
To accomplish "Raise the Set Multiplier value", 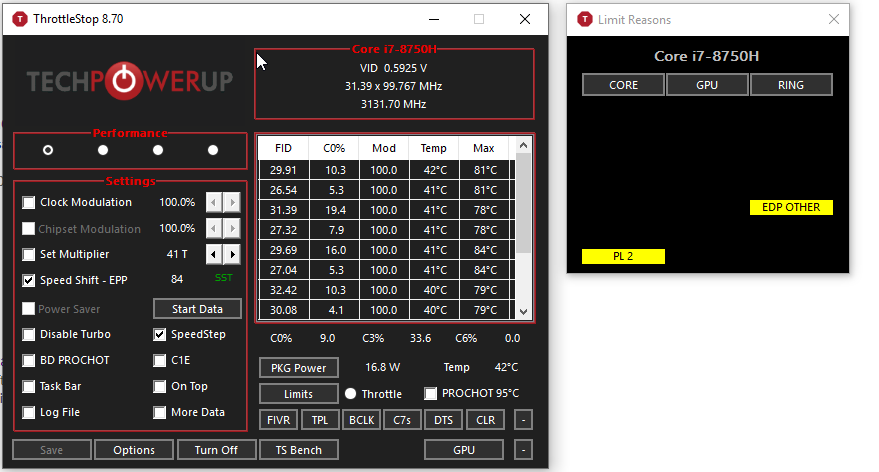I will click(x=232, y=254).
